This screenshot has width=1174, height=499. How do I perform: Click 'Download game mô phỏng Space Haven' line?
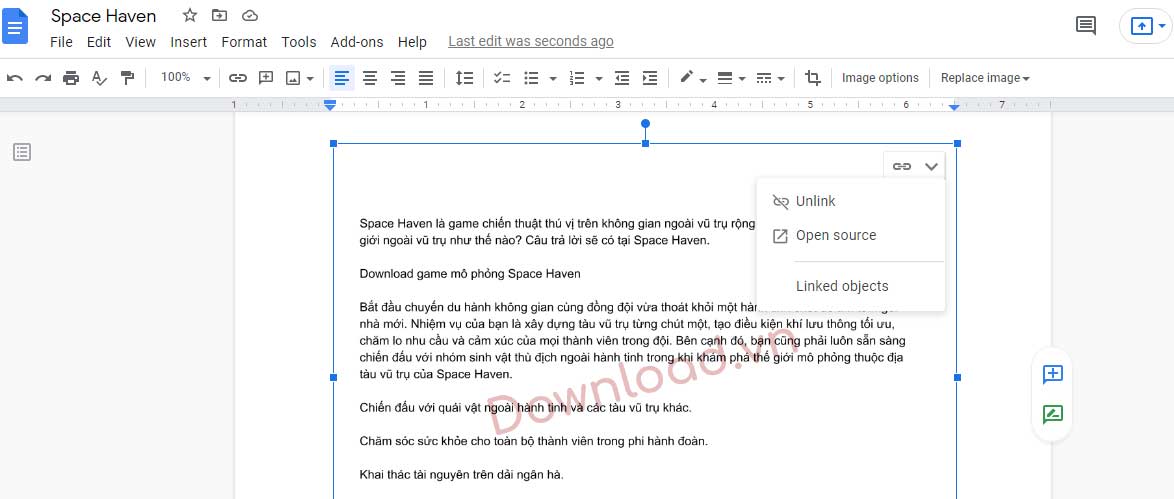pyautogui.click(x=469, y=273)
